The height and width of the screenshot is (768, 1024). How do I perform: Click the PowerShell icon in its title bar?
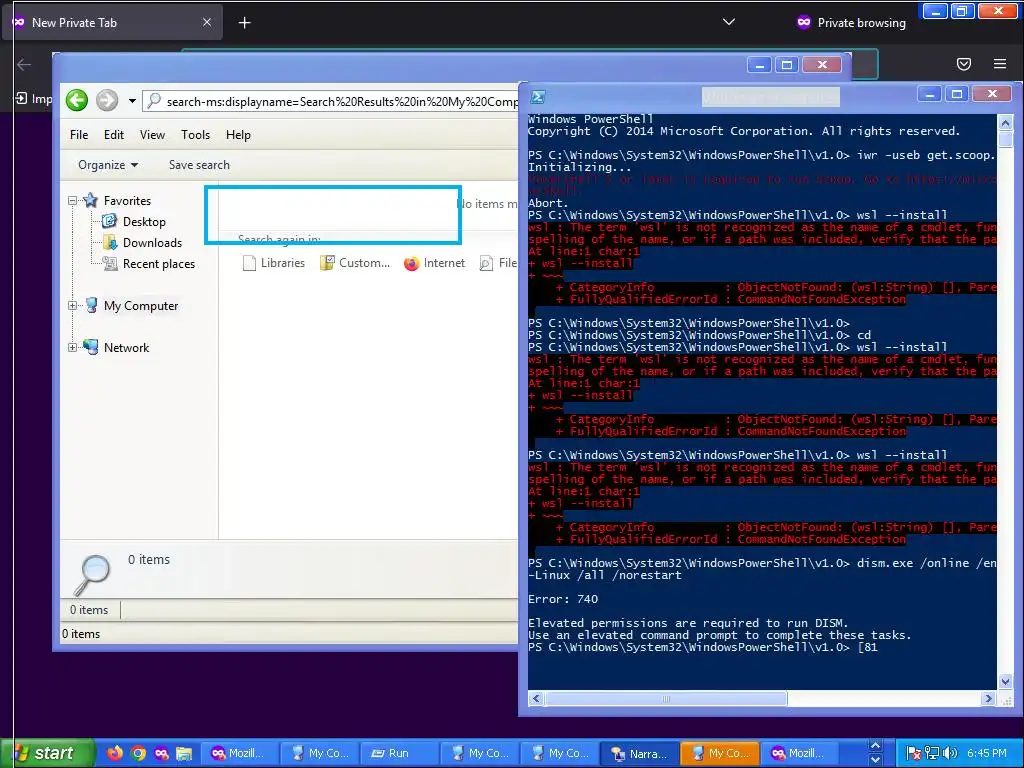tap(538, 97)
